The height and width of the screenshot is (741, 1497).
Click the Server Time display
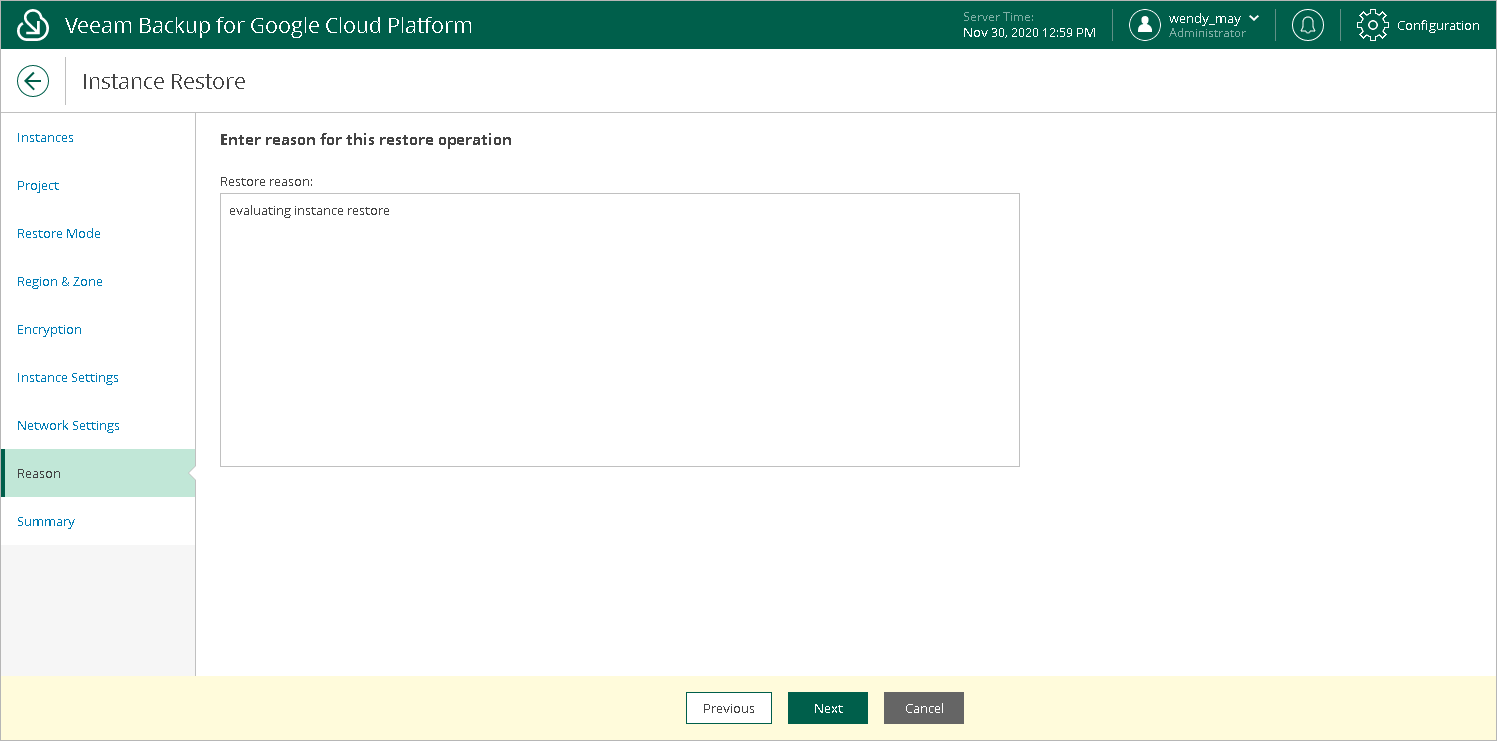[1029, 25]
